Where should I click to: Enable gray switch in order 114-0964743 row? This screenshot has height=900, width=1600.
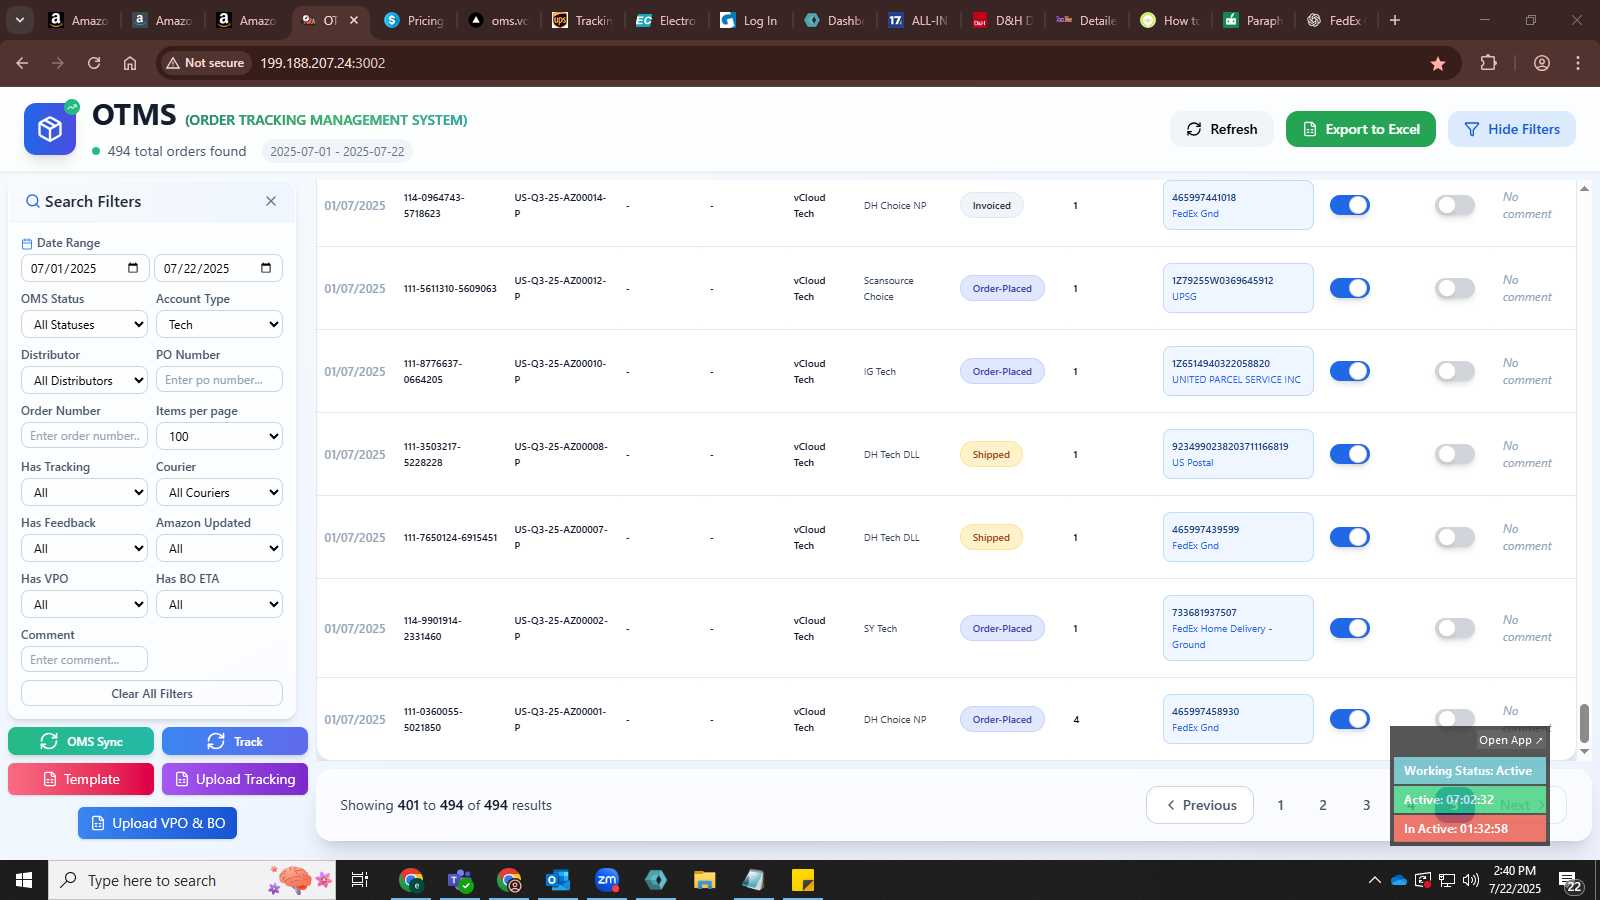(x=1455, y=205)
